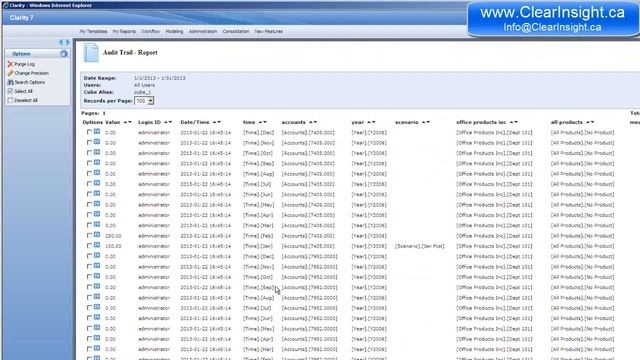
Task: Click the Clarity 7 application title
Action: pos(22,18)
